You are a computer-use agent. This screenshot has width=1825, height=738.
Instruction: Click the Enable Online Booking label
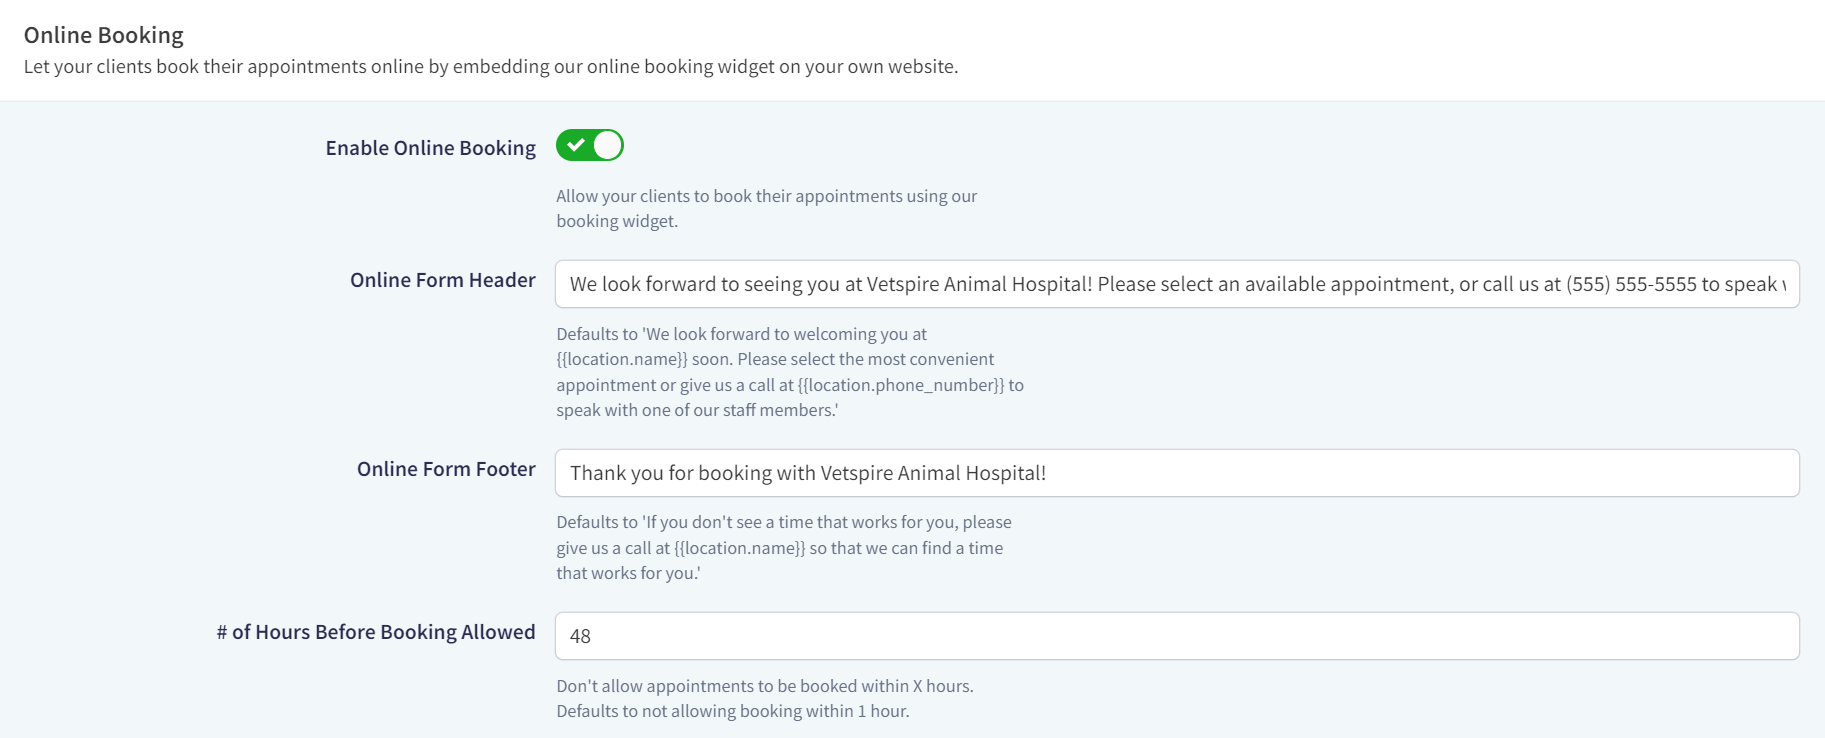pos(430,147)
